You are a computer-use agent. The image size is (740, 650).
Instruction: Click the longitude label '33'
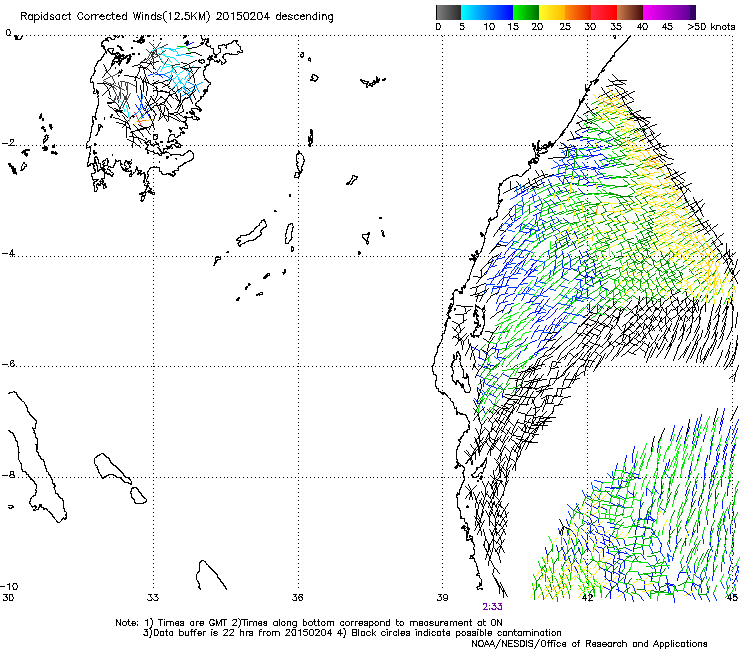pos(153,598)
